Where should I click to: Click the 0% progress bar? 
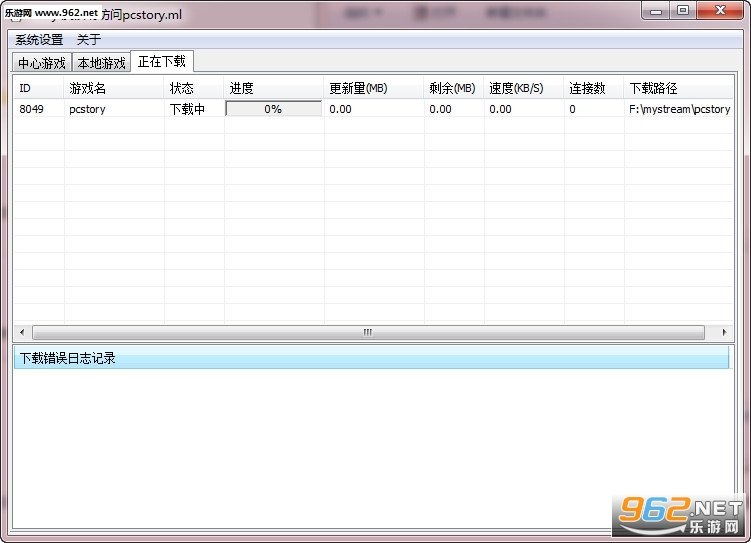(x=273, y=109)
